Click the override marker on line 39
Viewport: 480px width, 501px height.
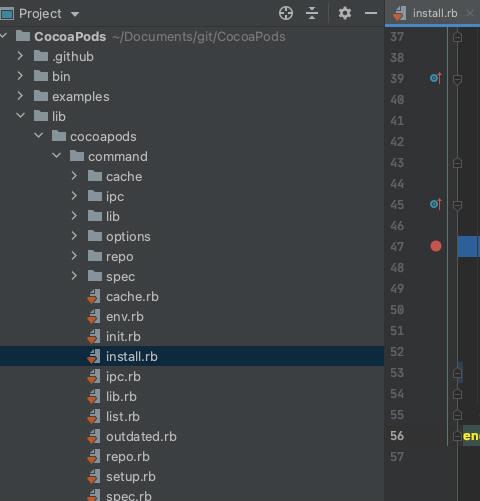pyautogui.click(x=436, y=78)
